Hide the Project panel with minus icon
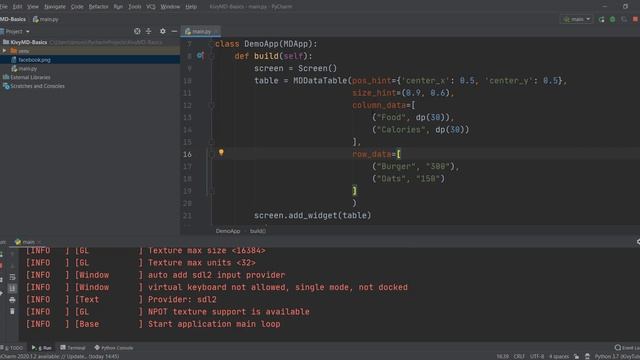Screen dimensions: 640x360 point(174,31)
